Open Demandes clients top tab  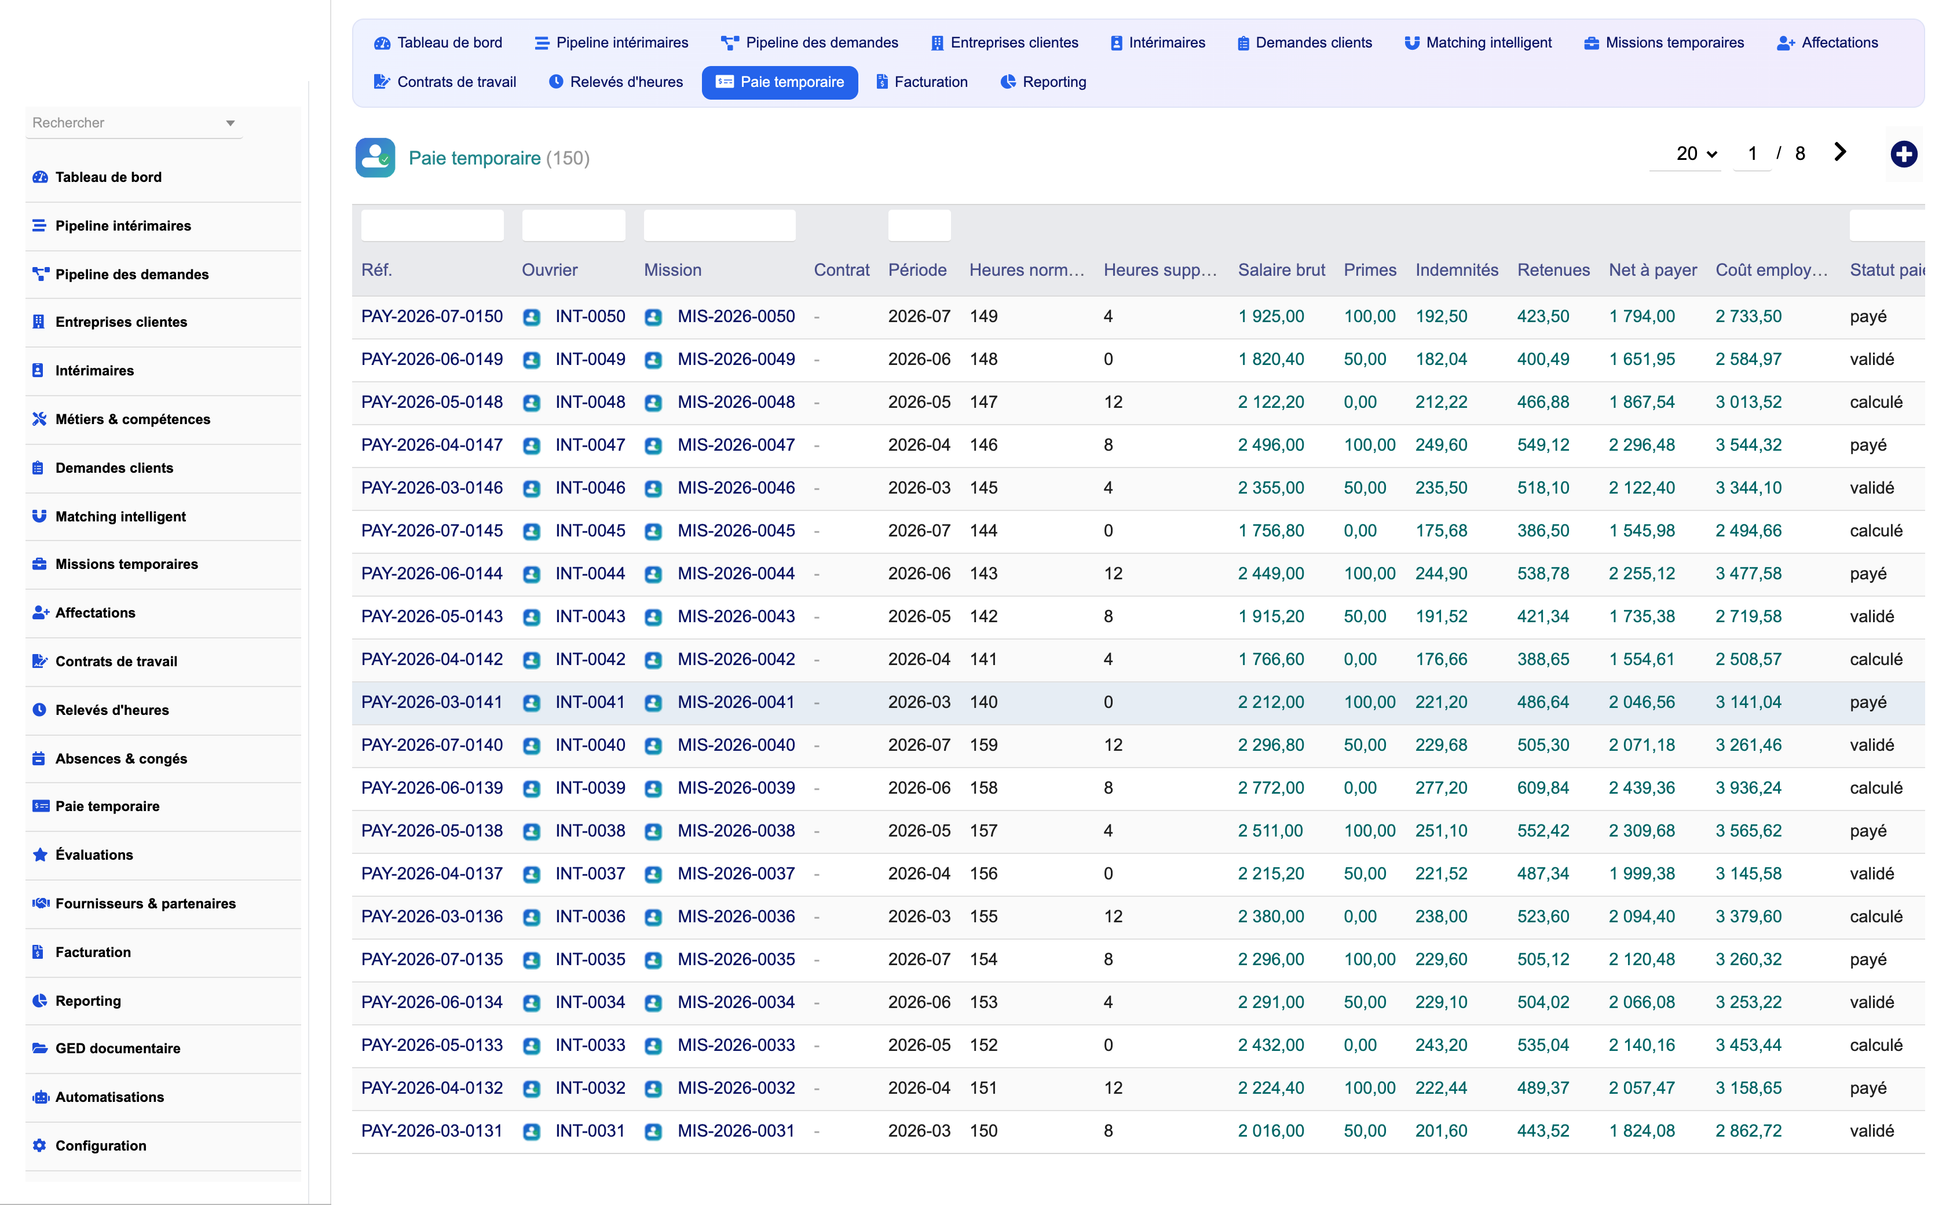(x=1304, y=43)
